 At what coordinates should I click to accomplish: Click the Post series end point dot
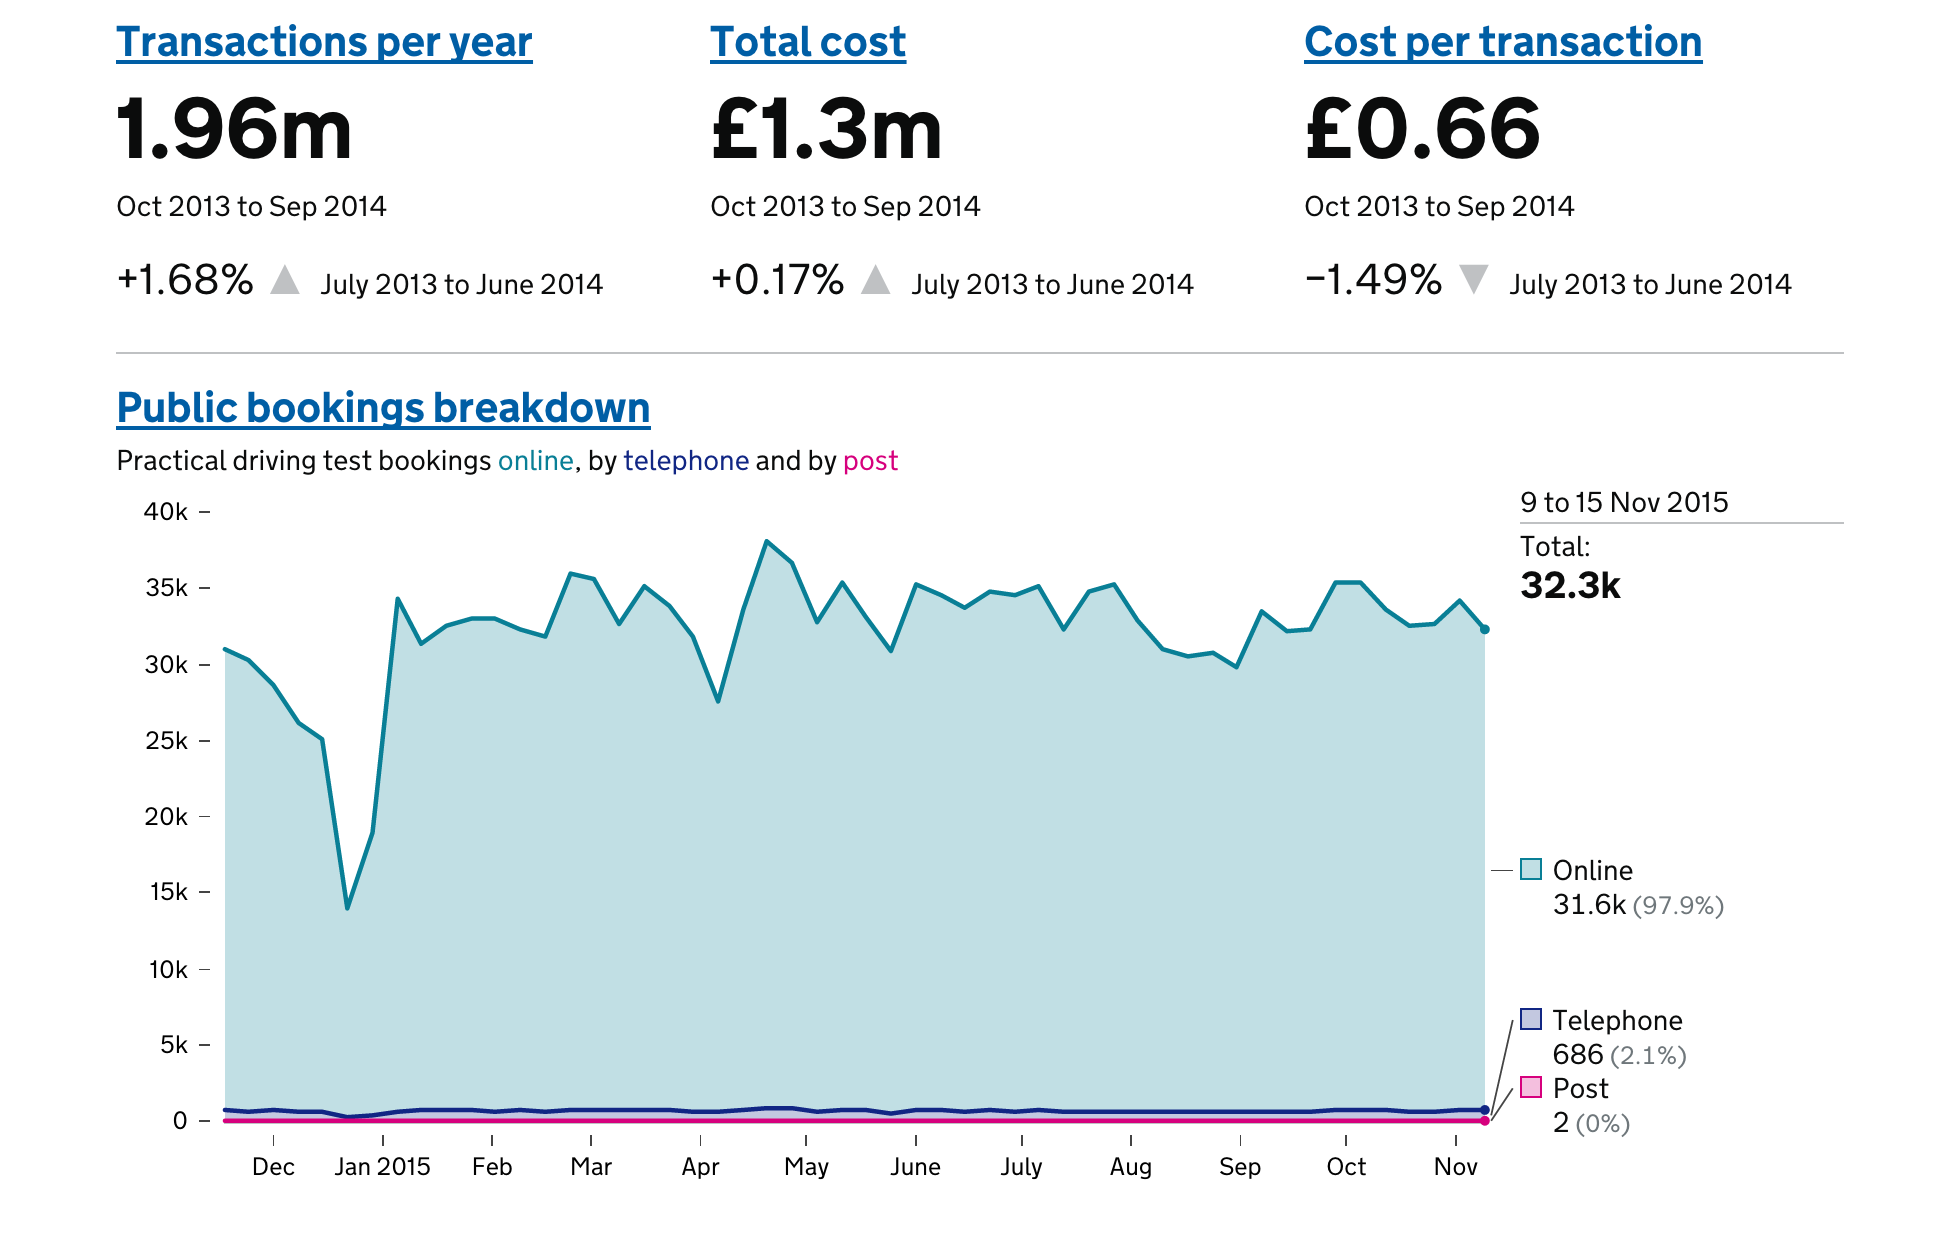(x=1485, y=1121)
